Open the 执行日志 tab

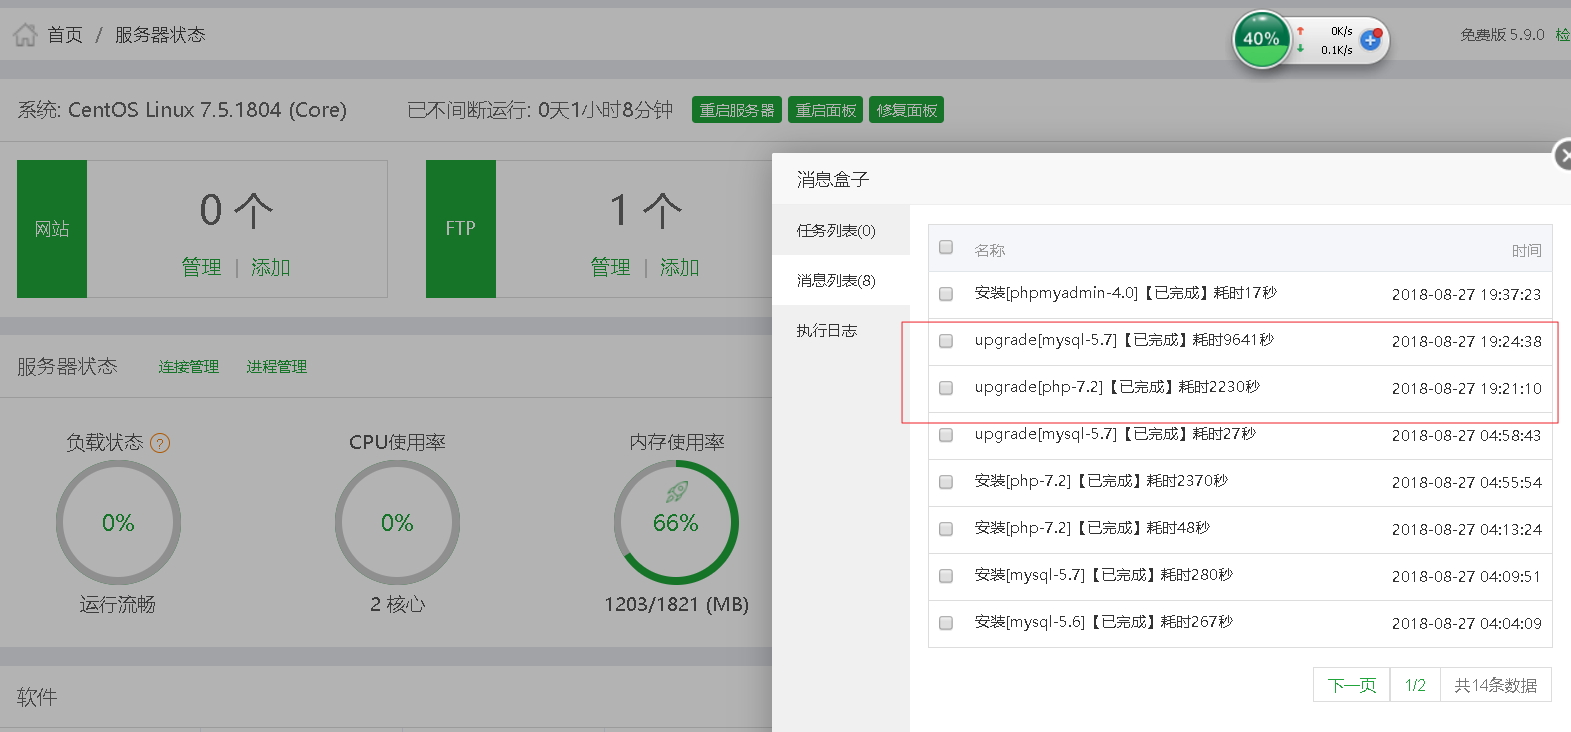pos(841,330)
